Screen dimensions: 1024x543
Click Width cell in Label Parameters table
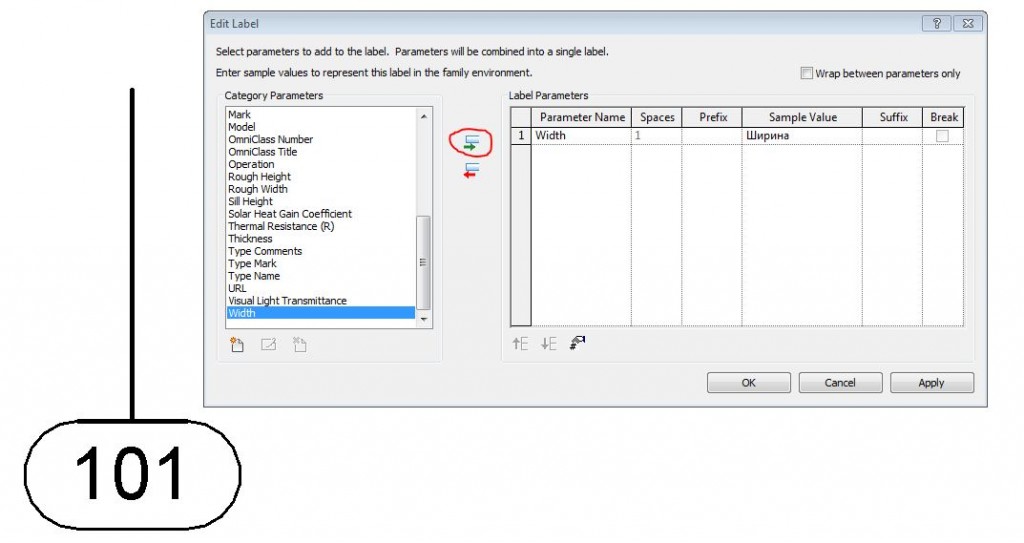click(x=581, y=135)
